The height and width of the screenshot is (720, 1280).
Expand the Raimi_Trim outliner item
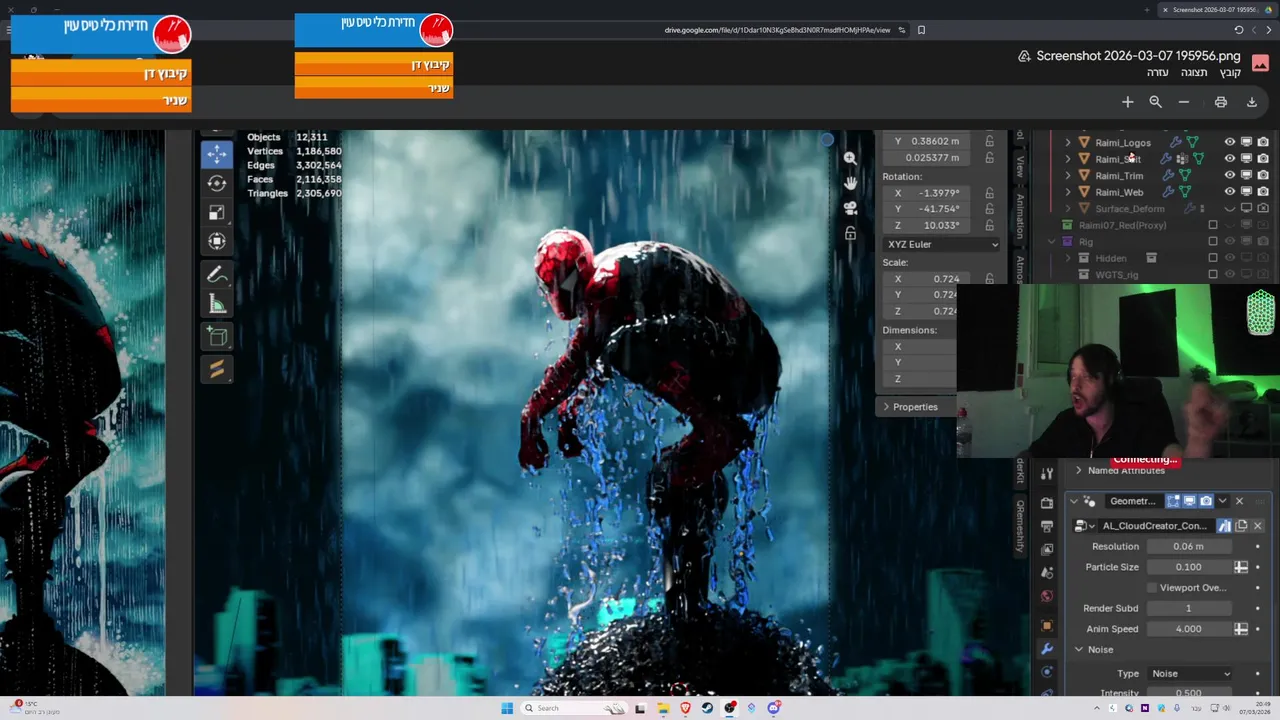click(x=1068, y=176)
